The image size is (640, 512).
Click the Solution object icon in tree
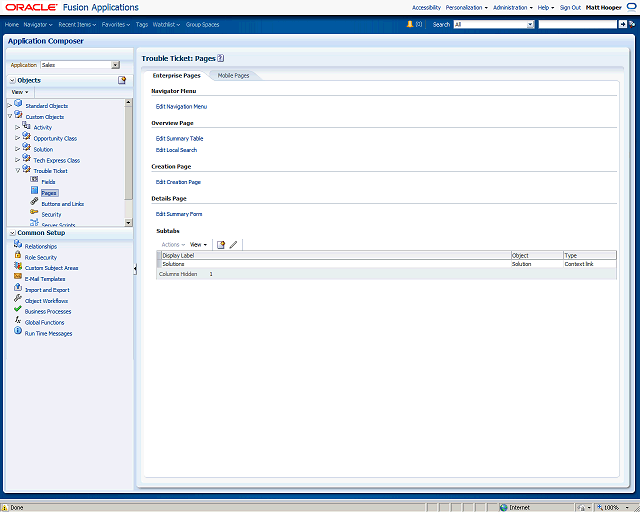tap(26, 147)
